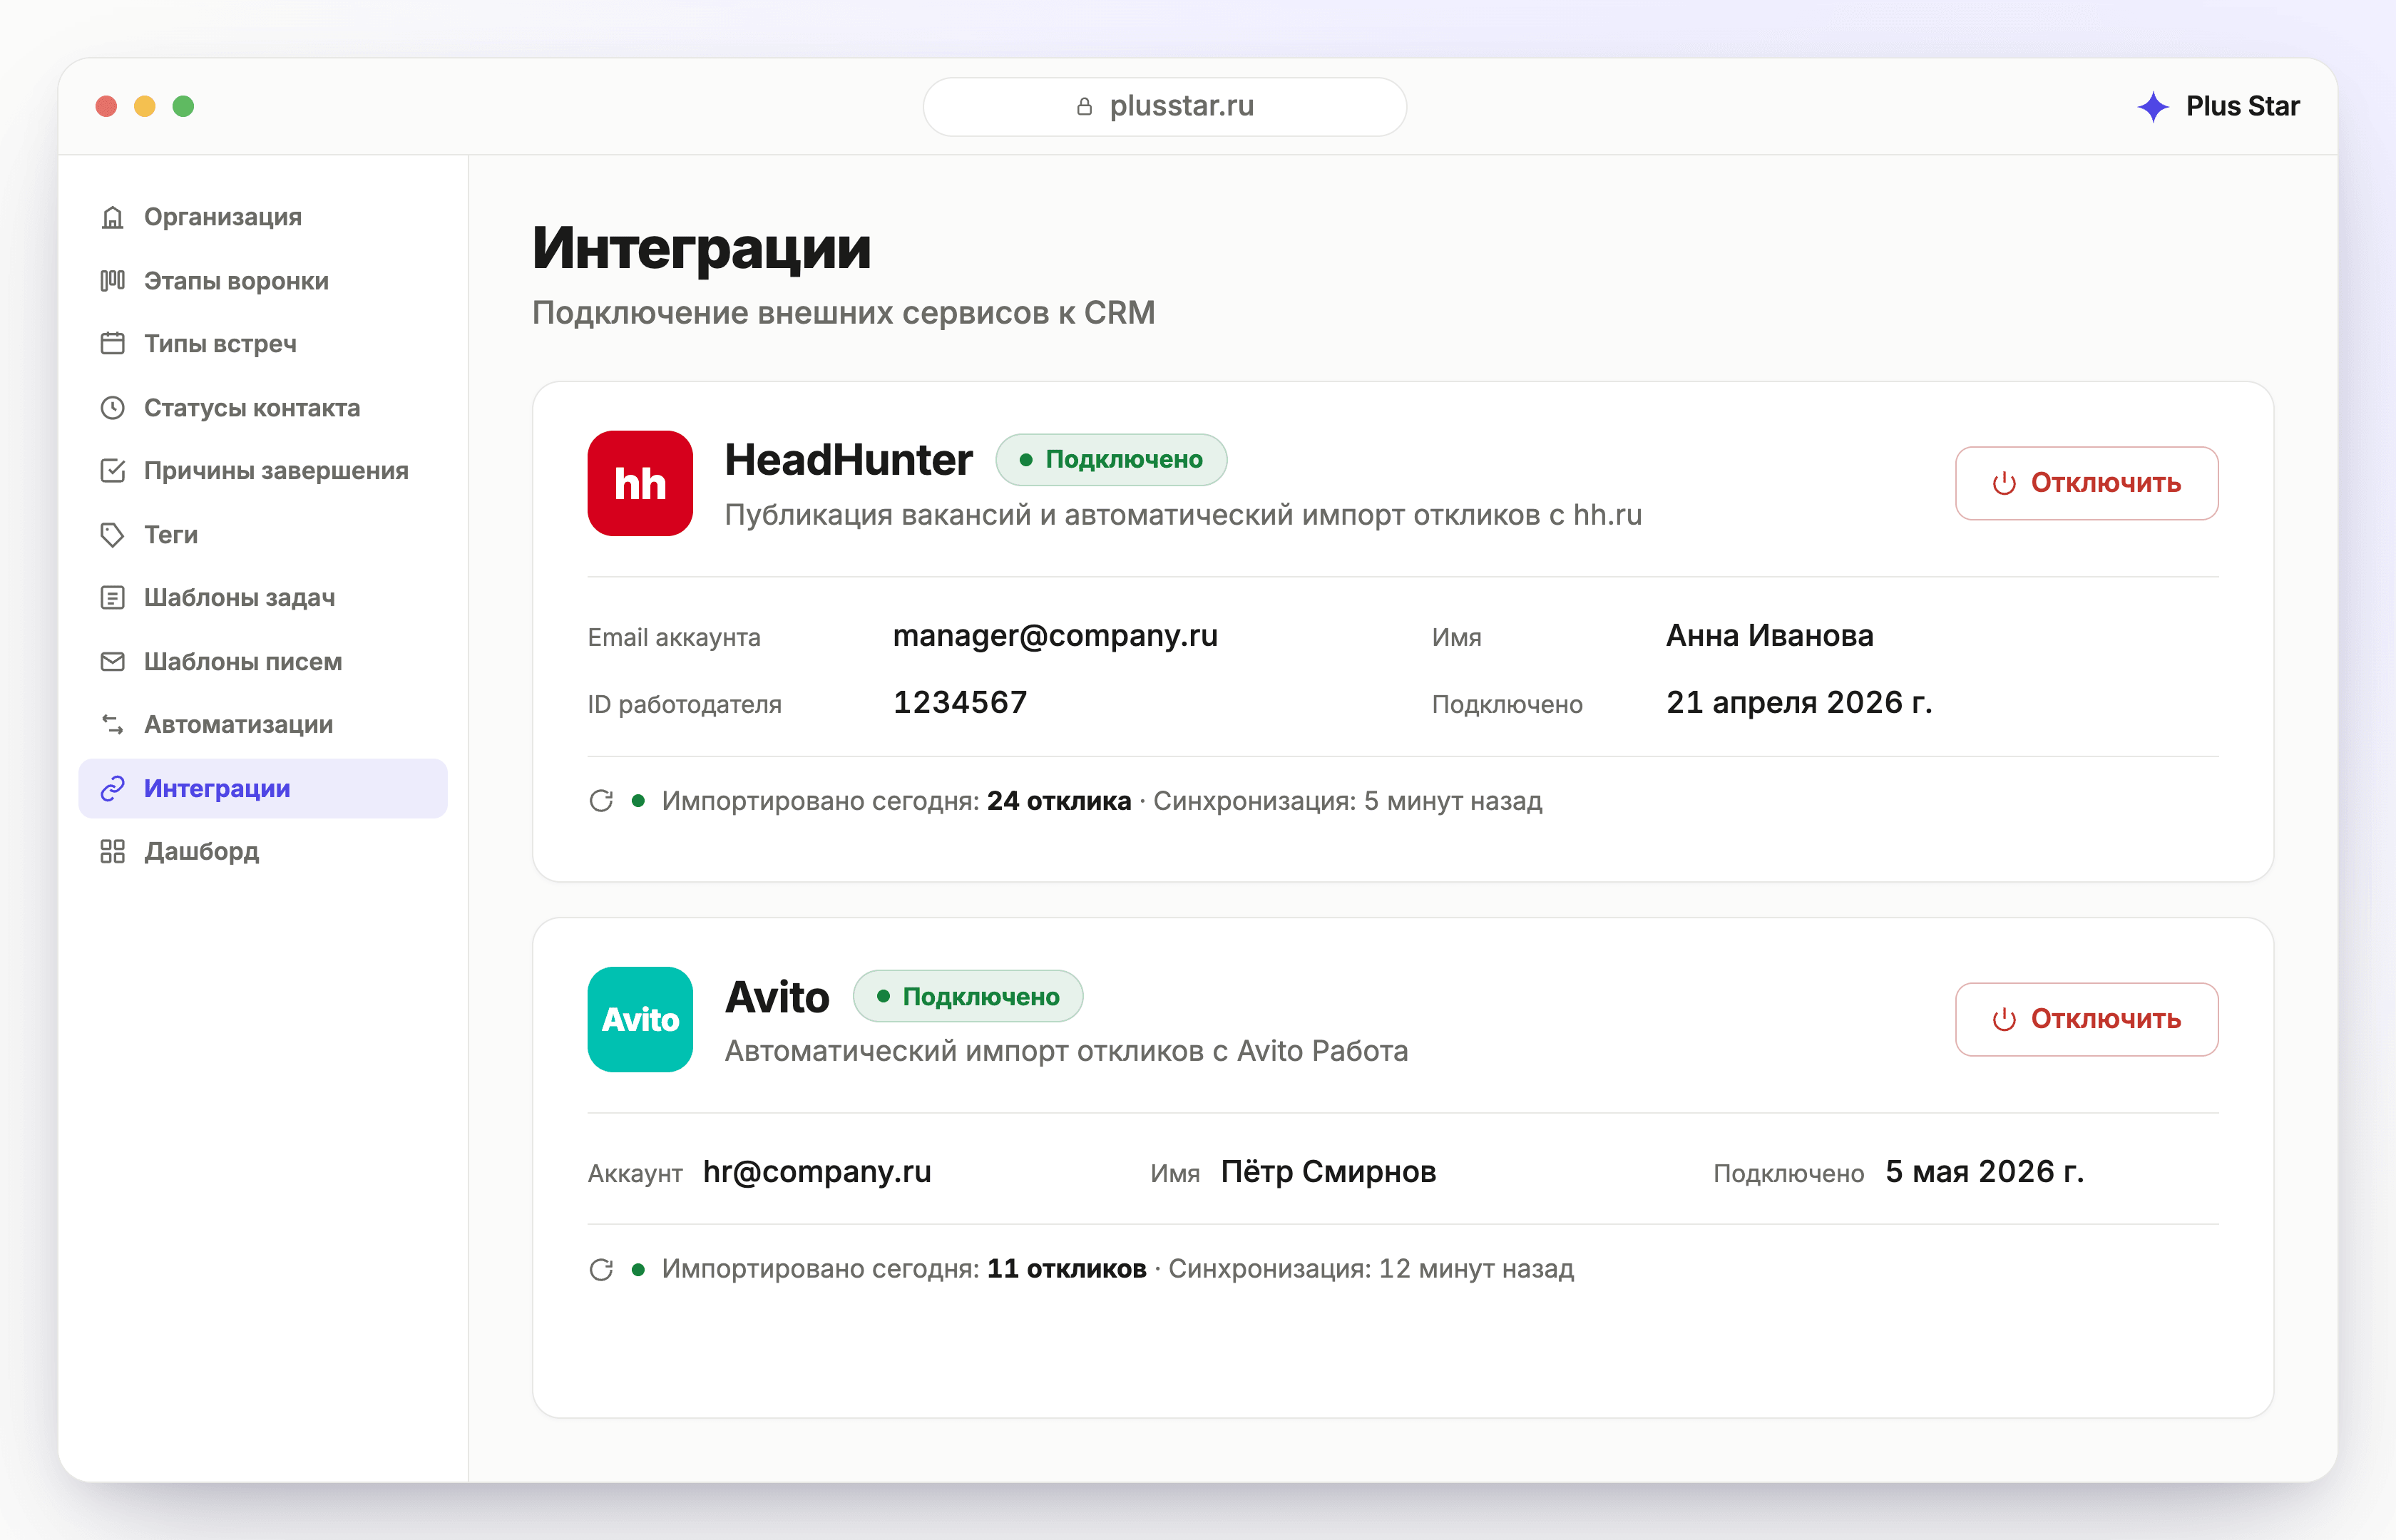Open Шаблоны задач section
This screenshot has height=1540, width=2396.
263,598
